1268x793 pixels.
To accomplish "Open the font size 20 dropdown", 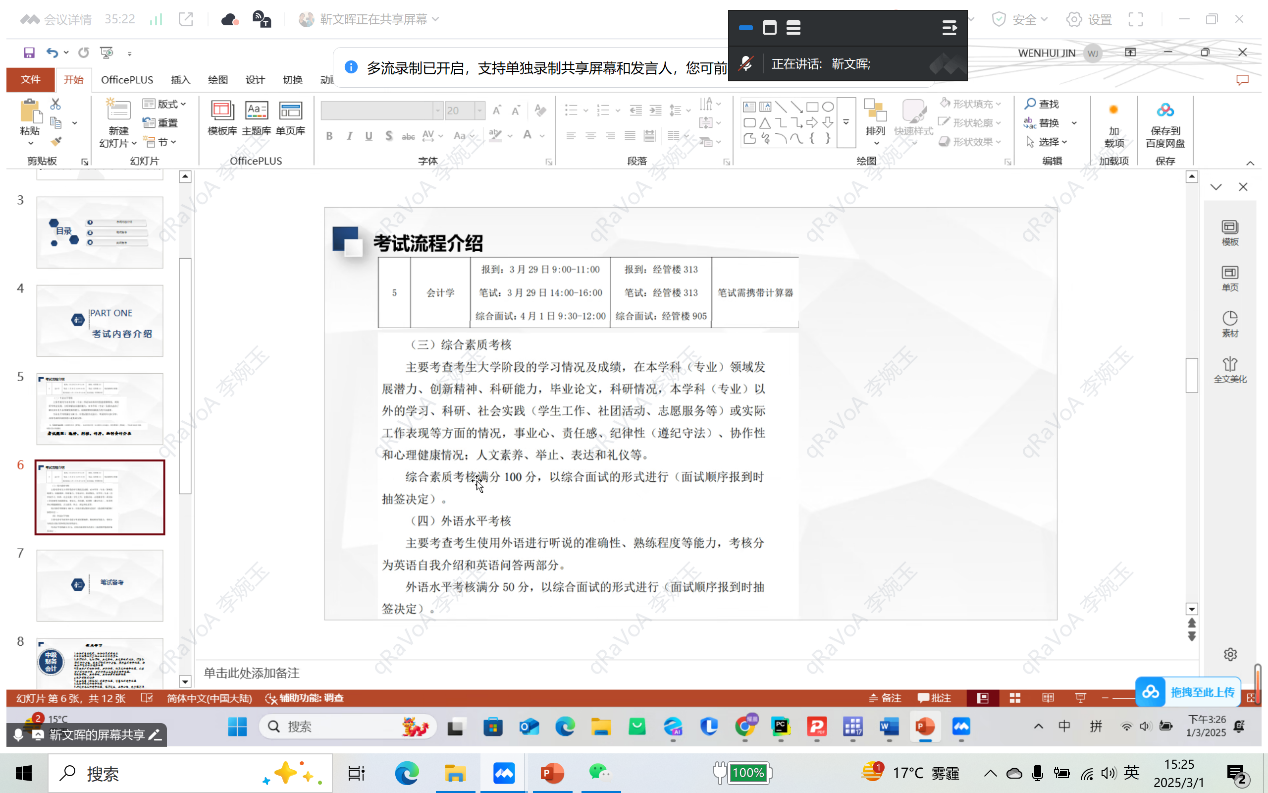I will click(x=481, y=111).
